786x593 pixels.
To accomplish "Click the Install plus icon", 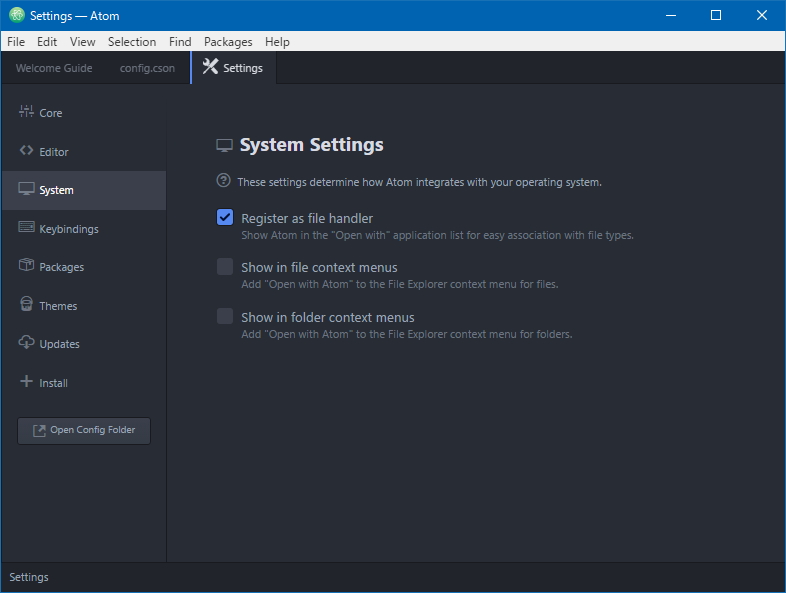I will 26,381.
